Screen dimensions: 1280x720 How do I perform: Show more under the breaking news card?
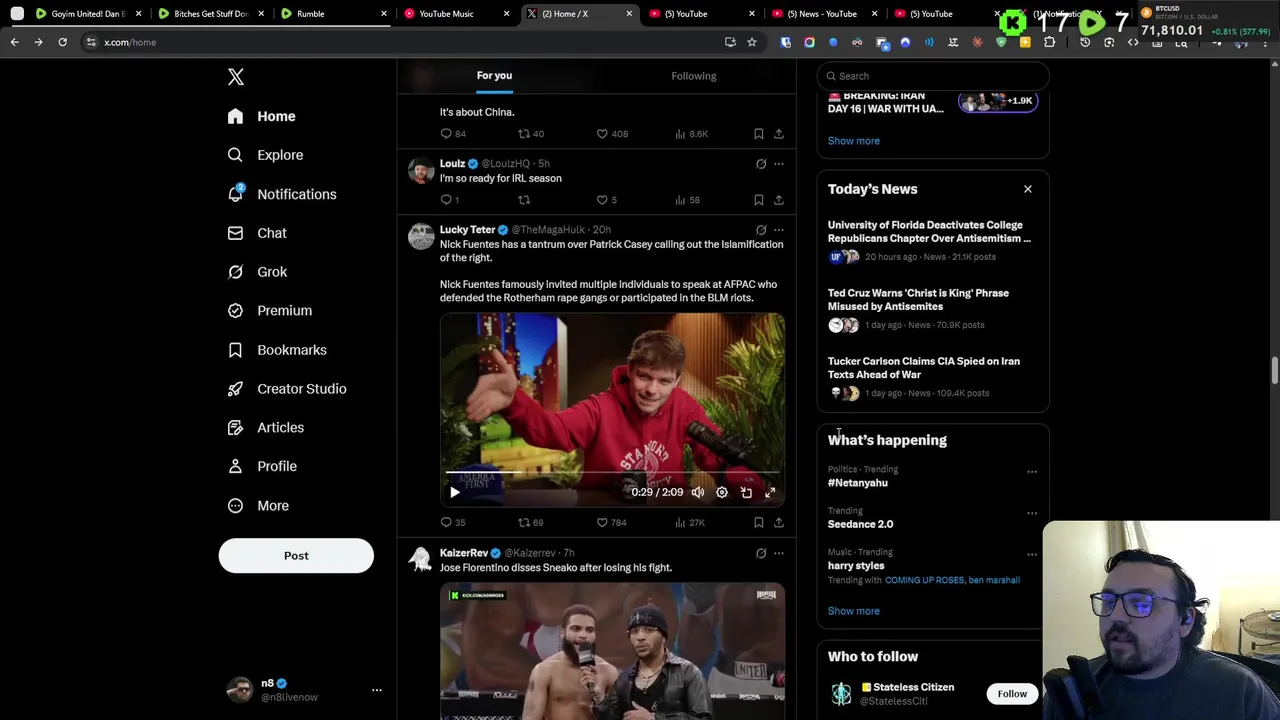tap(854, 141)
